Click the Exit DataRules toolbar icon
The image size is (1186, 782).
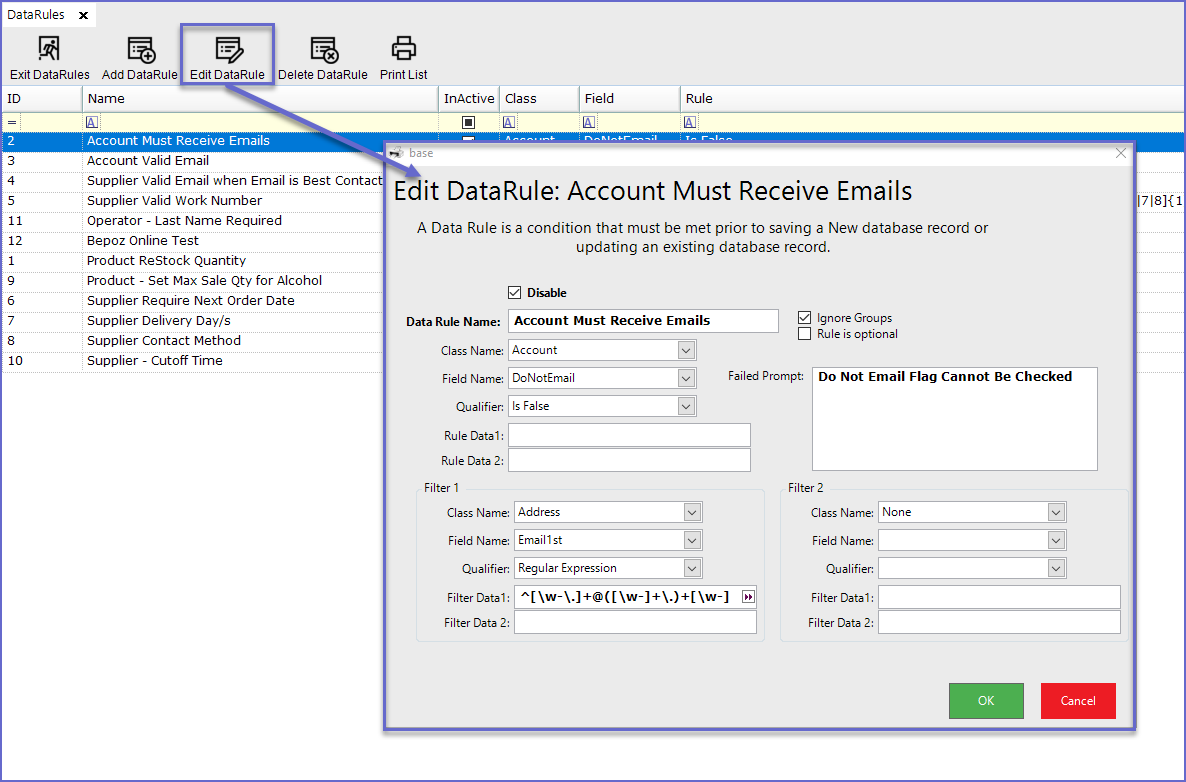click(x=49, y=49)
